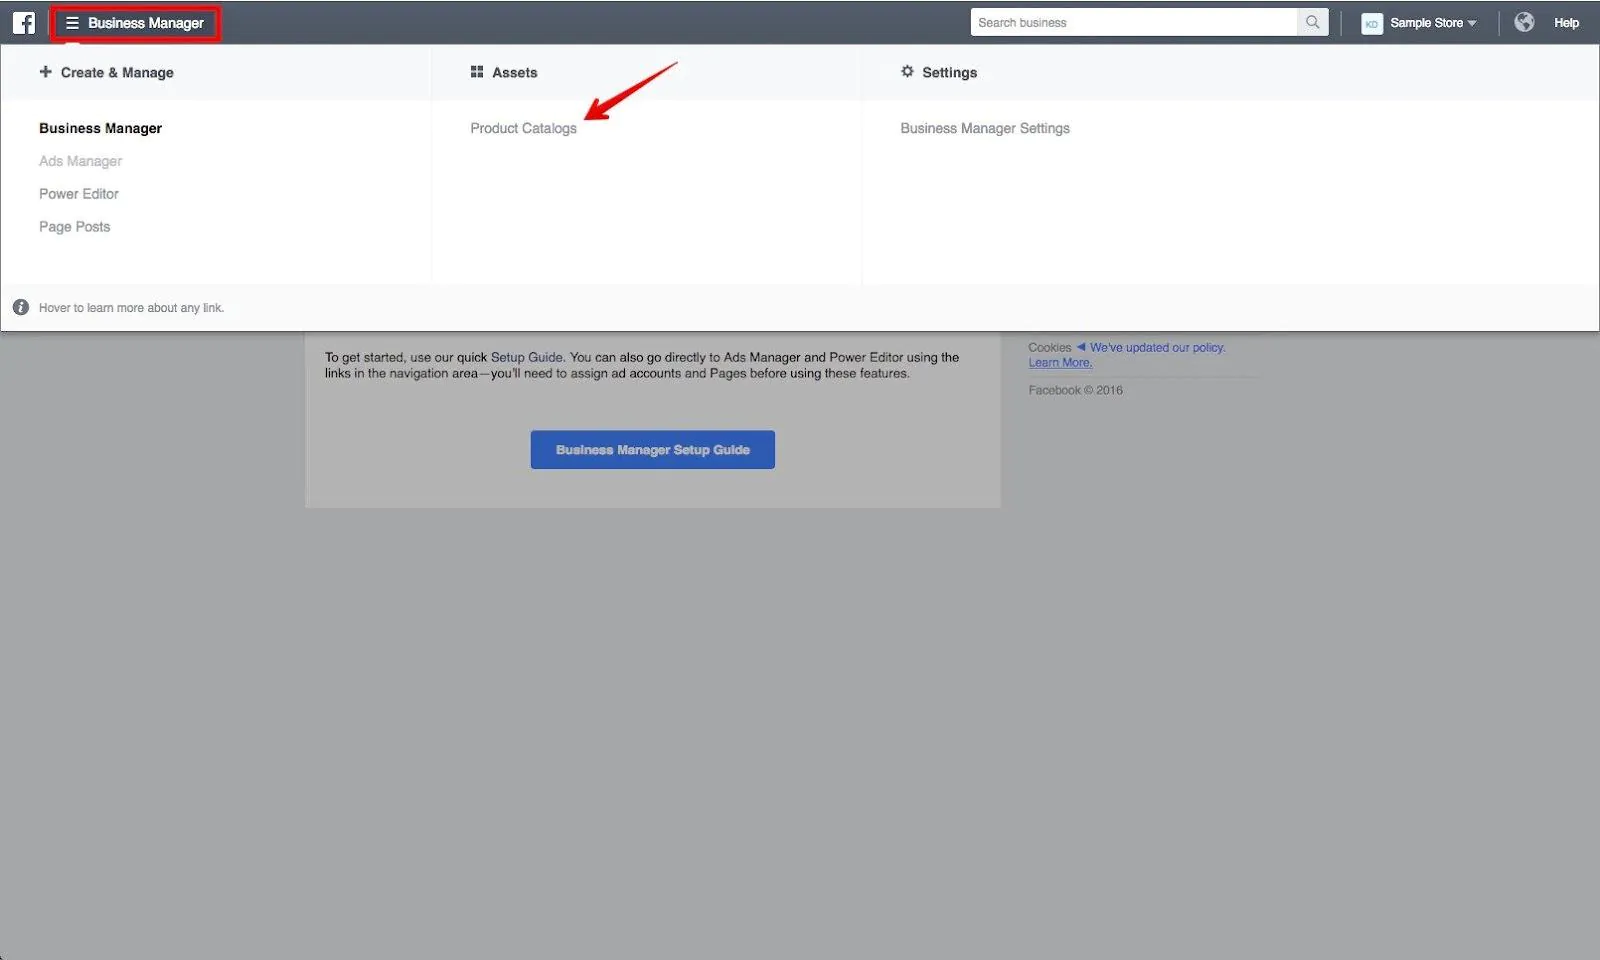The image size is (1600, 960).
Task: Click the Assets grid icon
Action: 477,72
